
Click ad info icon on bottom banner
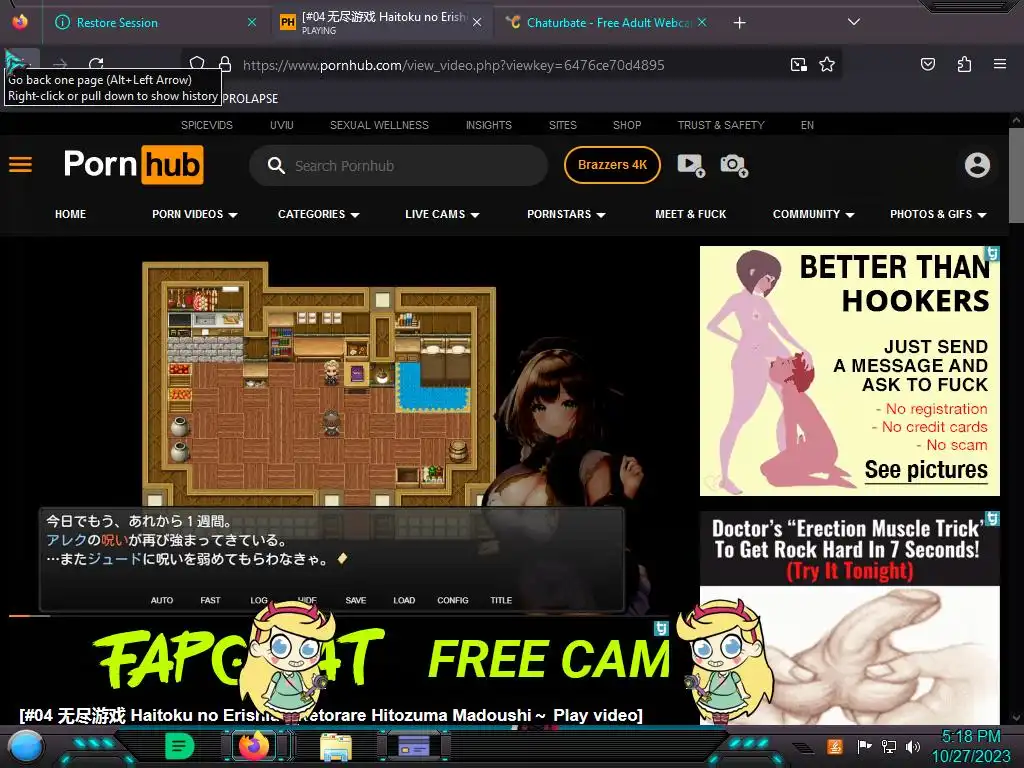(662, 628)
